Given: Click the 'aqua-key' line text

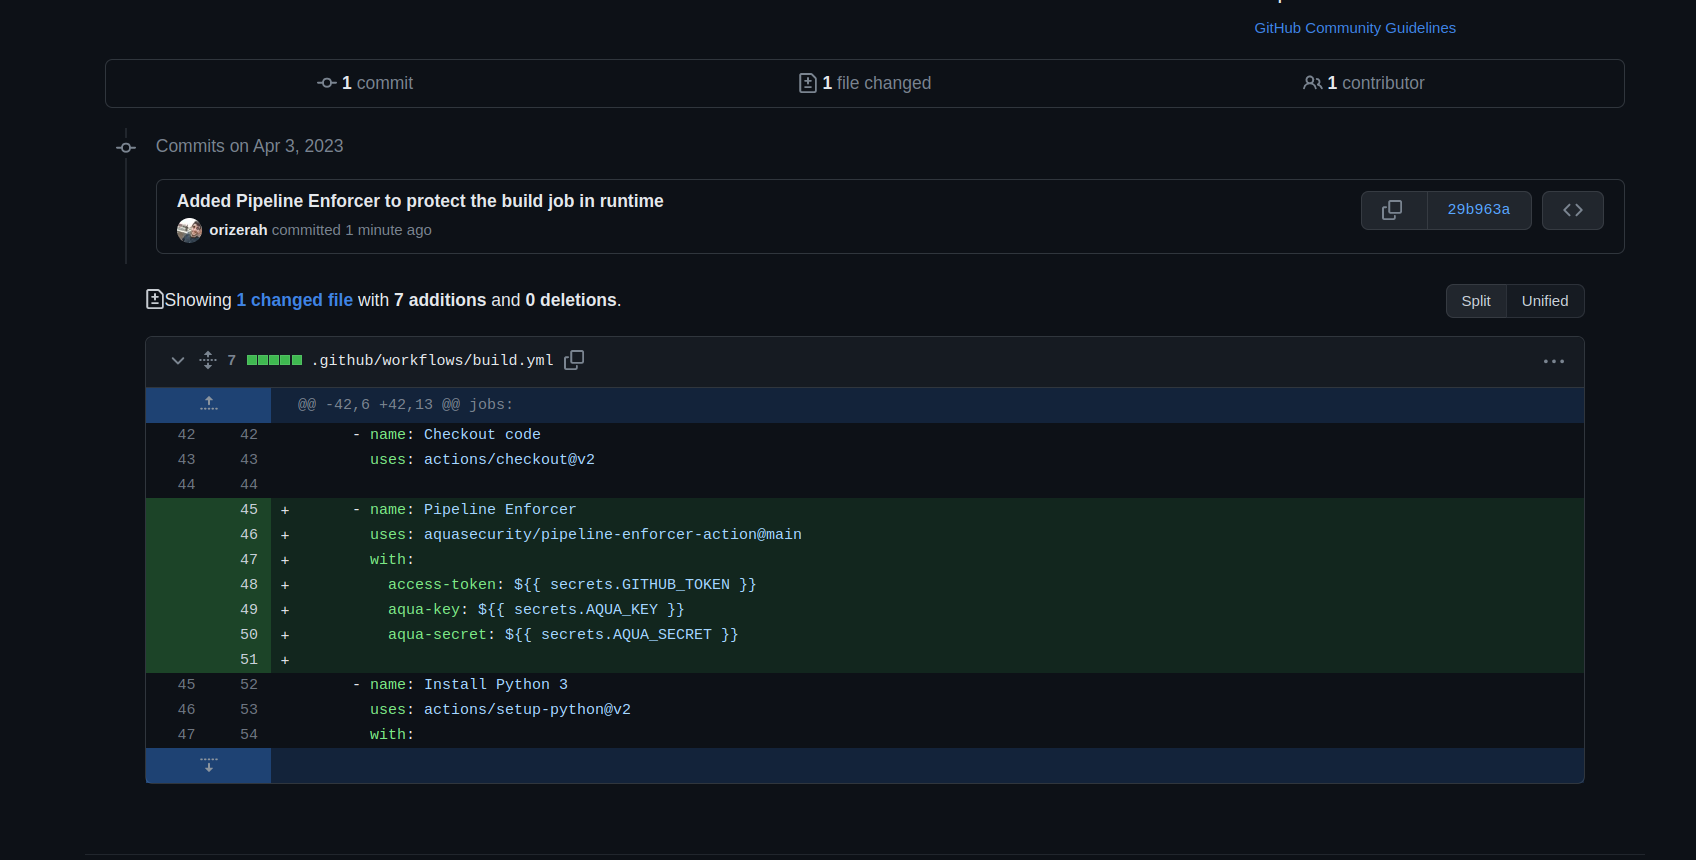Looking at the screenshot, I should point(536,610).
